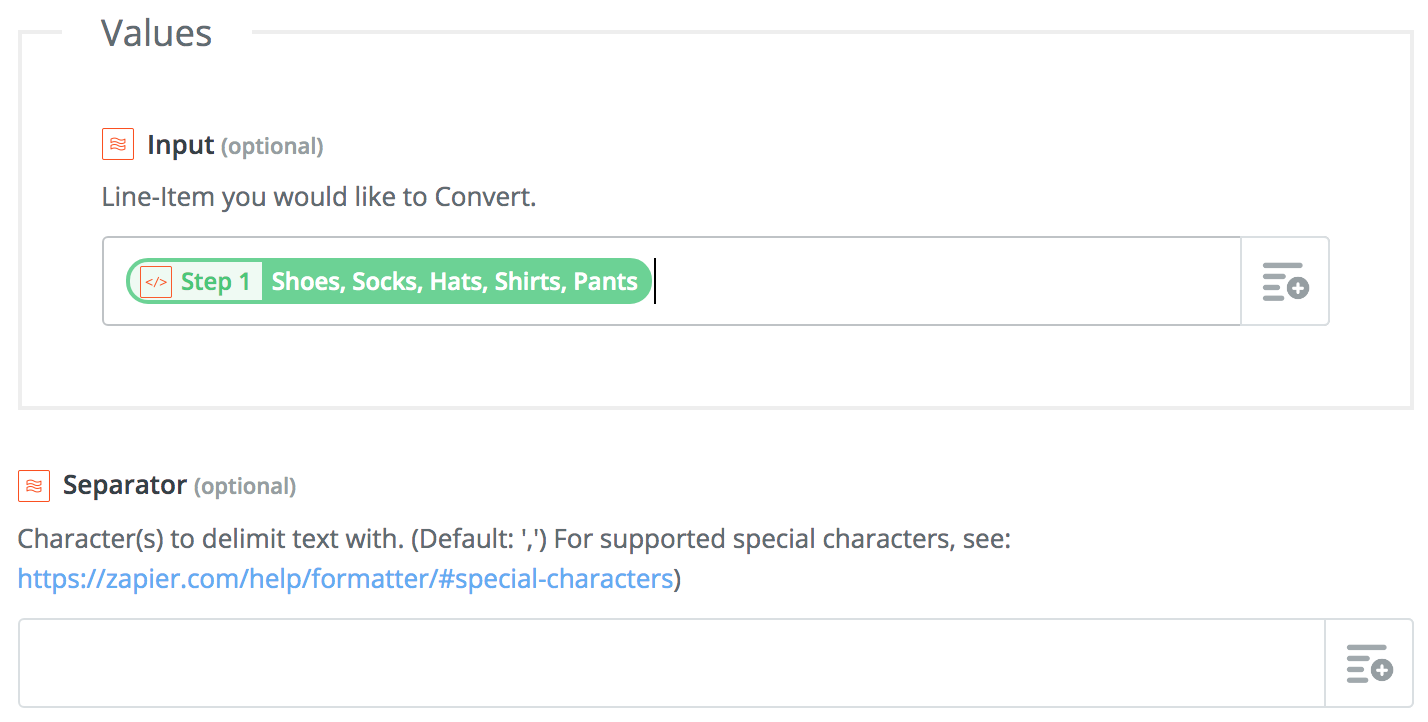The height and width of the screenshot is (722, 1428).
Task: Click '(optional)' text next to Separator
Action: (x=245, y=486)
